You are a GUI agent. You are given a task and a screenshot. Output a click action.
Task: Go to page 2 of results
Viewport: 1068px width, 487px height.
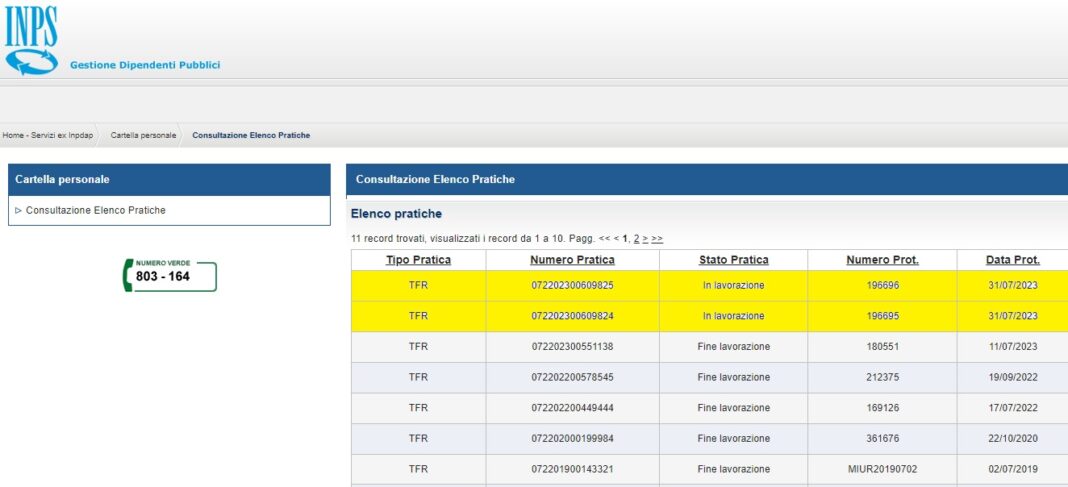click(x=636, y=238)
